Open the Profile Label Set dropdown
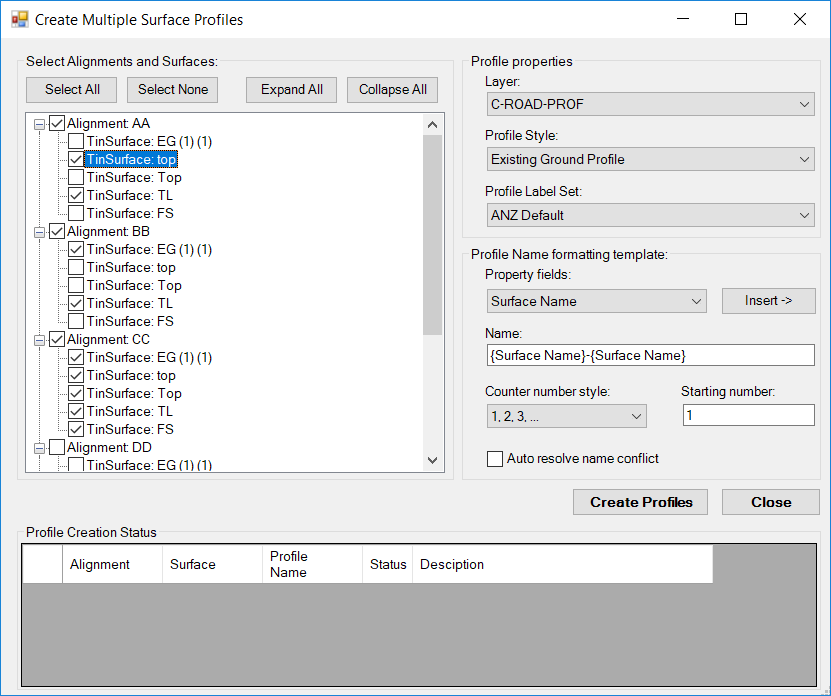The width and height of the screenshot is (831, 696). tap(650, 215)
